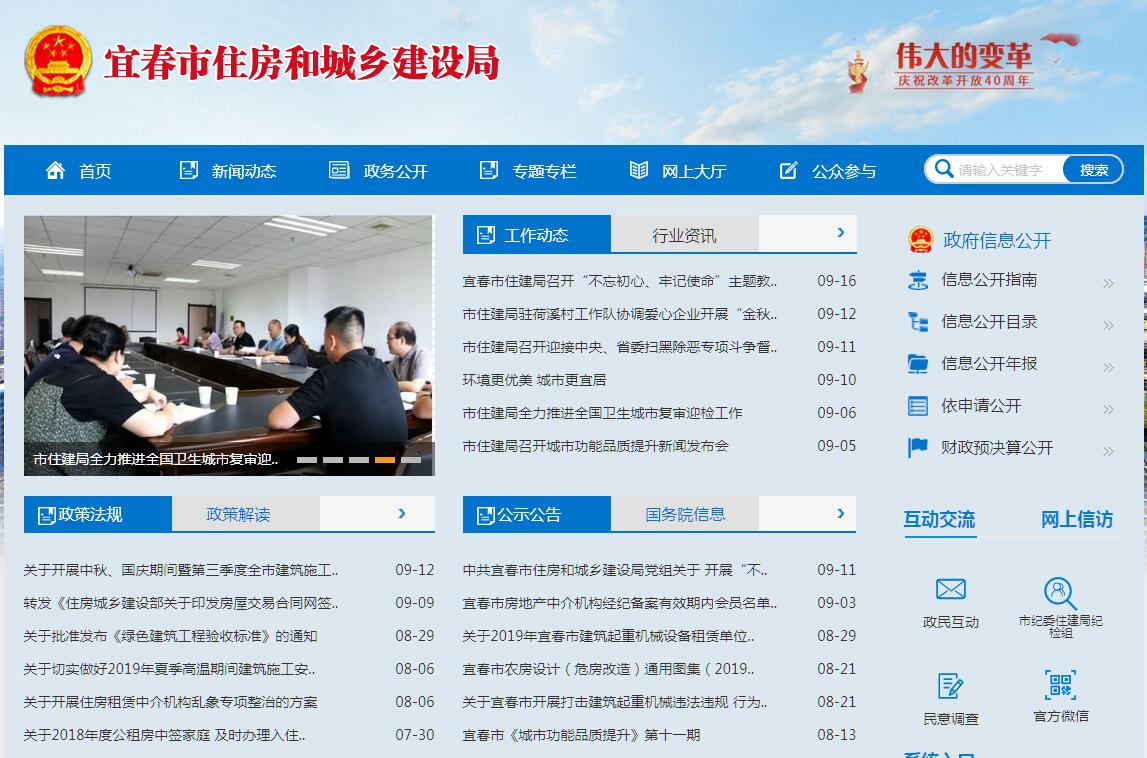The width and height of the screenshot is (1147, 758).
Task: Click the search magnifier icon
Action: click(x=943, y=169)
